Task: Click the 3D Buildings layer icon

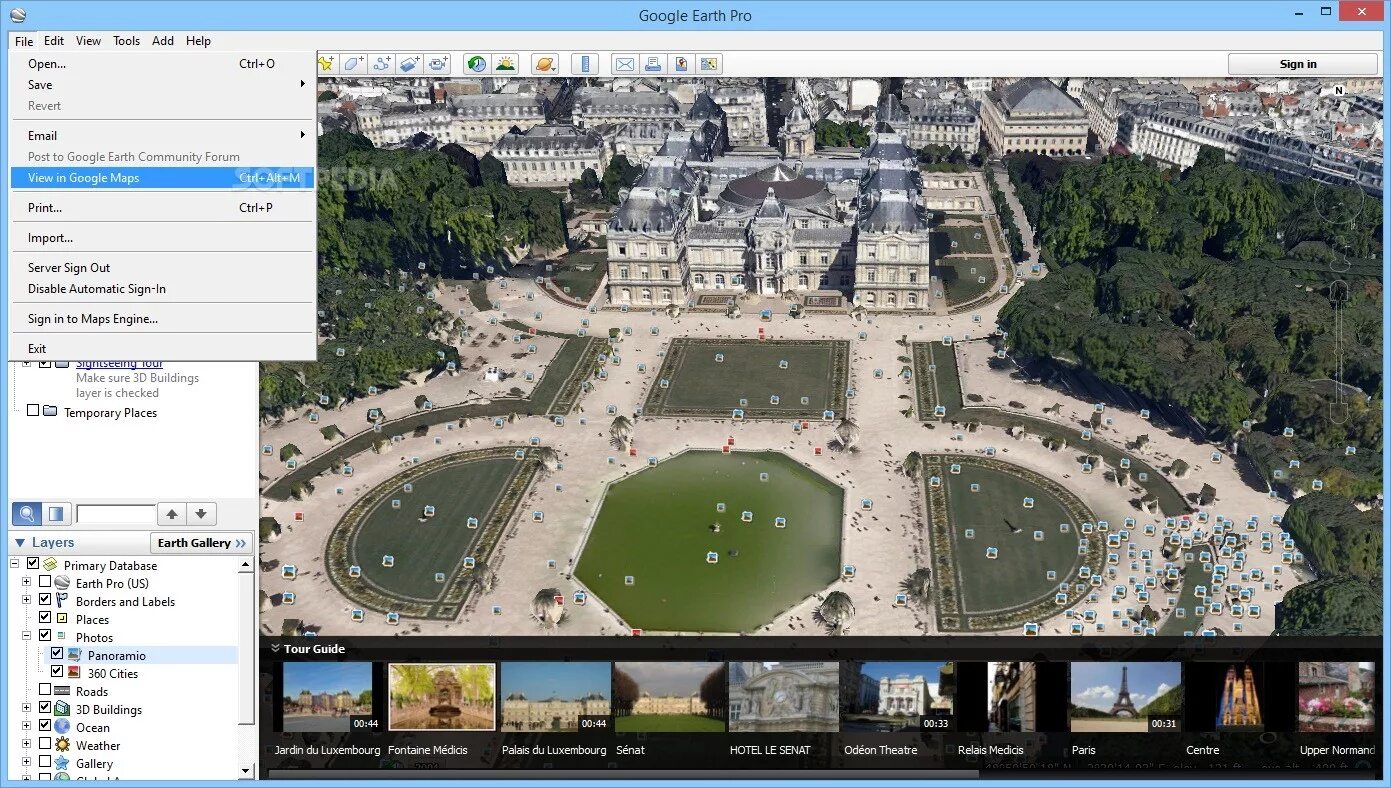Action: tap(62, 709)
